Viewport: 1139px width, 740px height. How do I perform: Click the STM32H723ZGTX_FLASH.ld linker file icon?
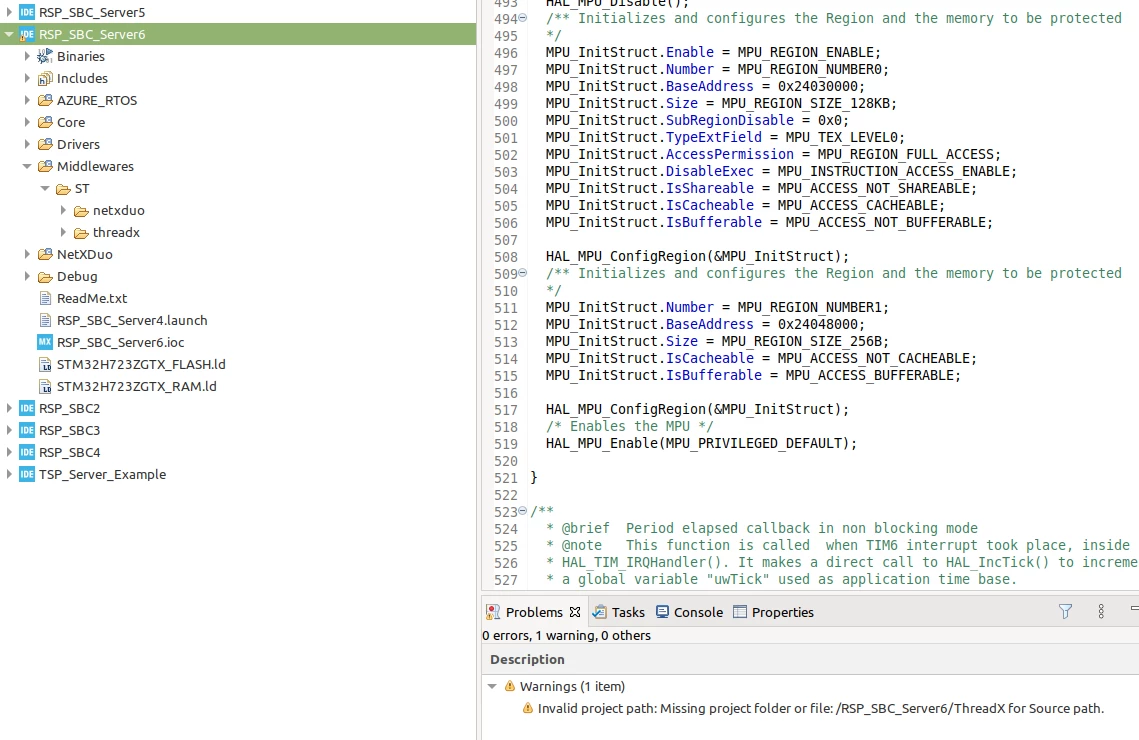(45, 364)
